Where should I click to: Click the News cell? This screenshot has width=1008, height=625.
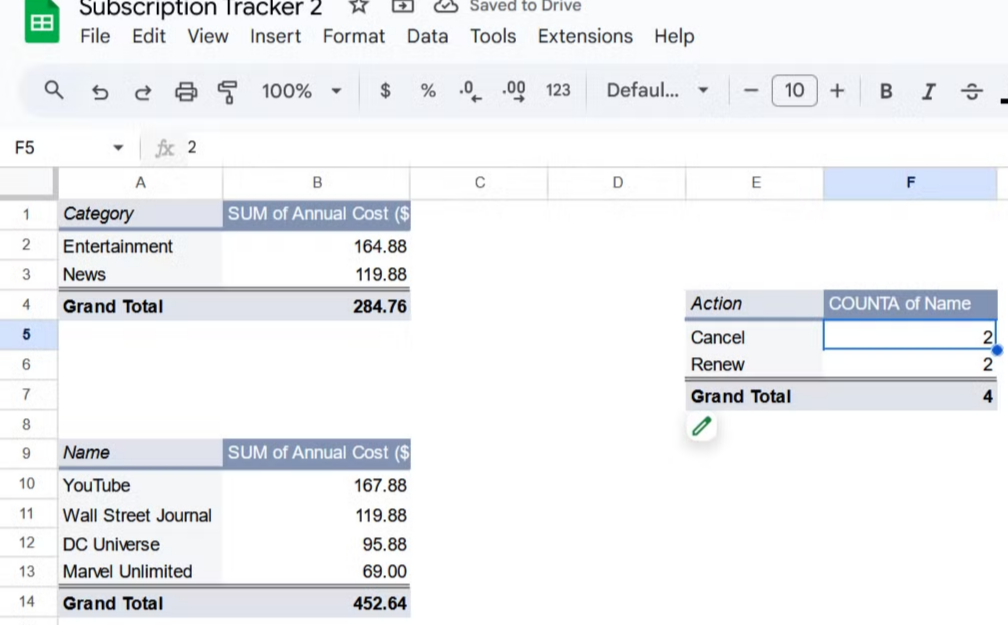tap(140, 275)
